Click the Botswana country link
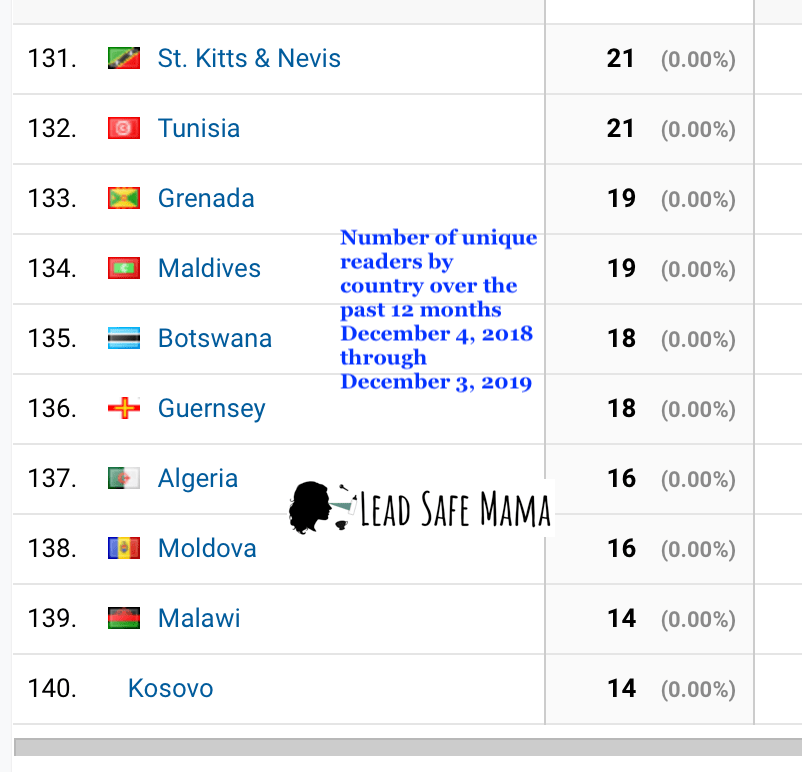Image resolution: width=802 pixels, height=772 pixels. (x=215, y=339)
